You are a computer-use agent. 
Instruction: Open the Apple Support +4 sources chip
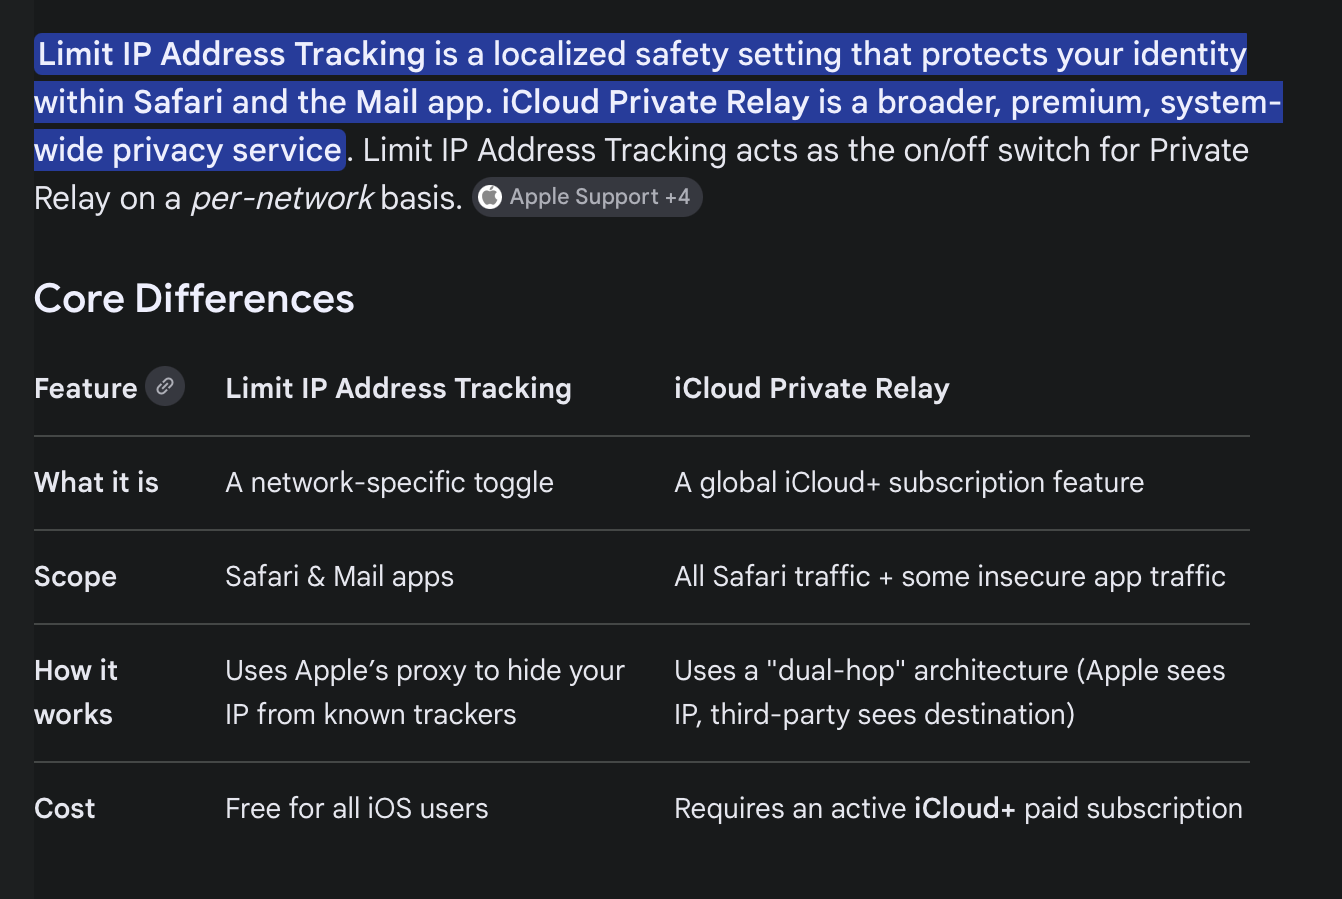[587, 197]
